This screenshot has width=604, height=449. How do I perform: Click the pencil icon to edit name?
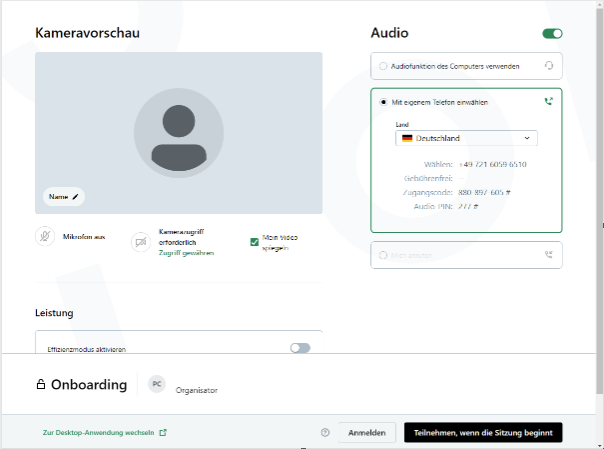[x=75, y=197]
